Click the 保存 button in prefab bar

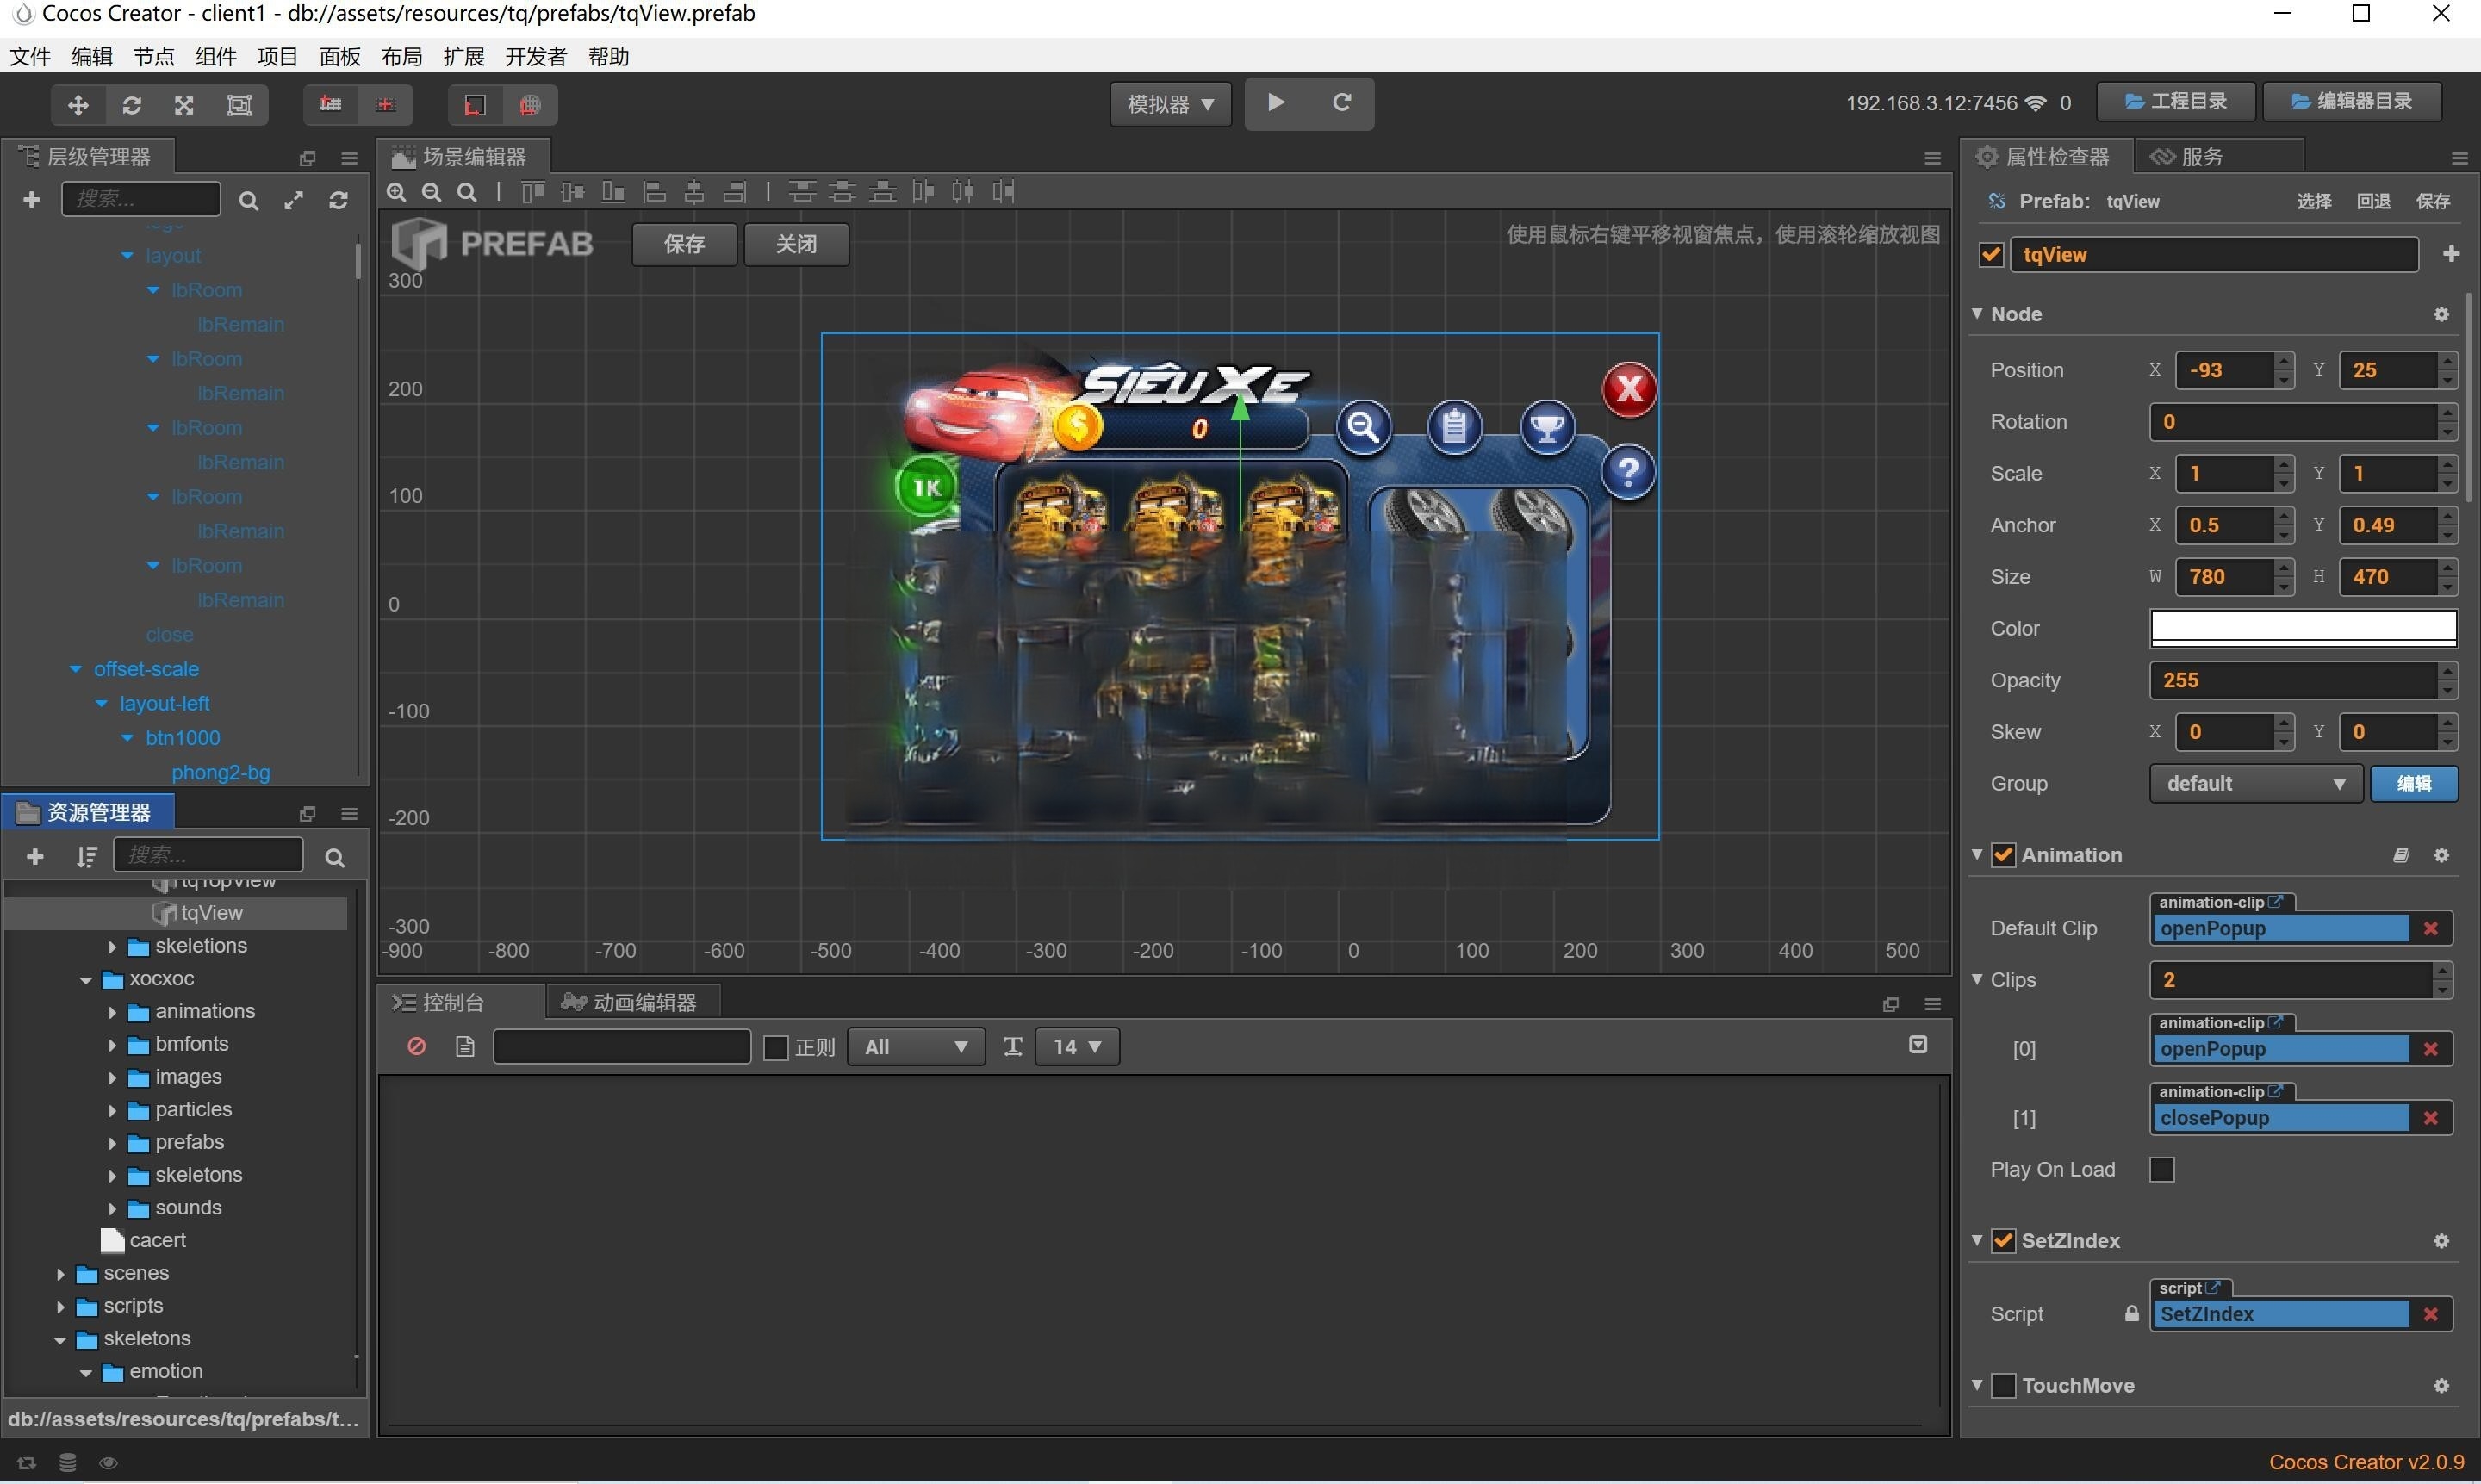tap(684, 244)
